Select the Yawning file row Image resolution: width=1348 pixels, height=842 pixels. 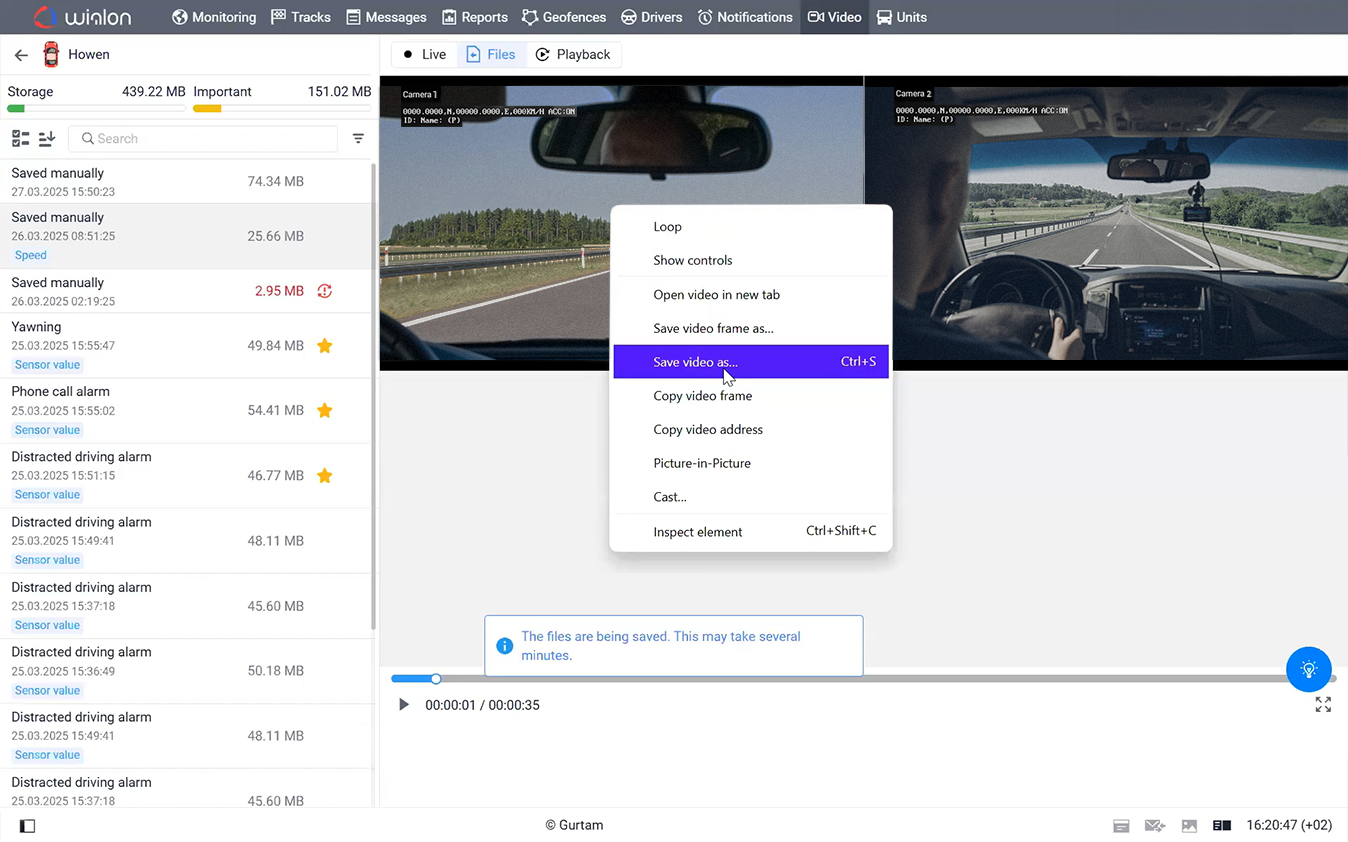point(186,346)
